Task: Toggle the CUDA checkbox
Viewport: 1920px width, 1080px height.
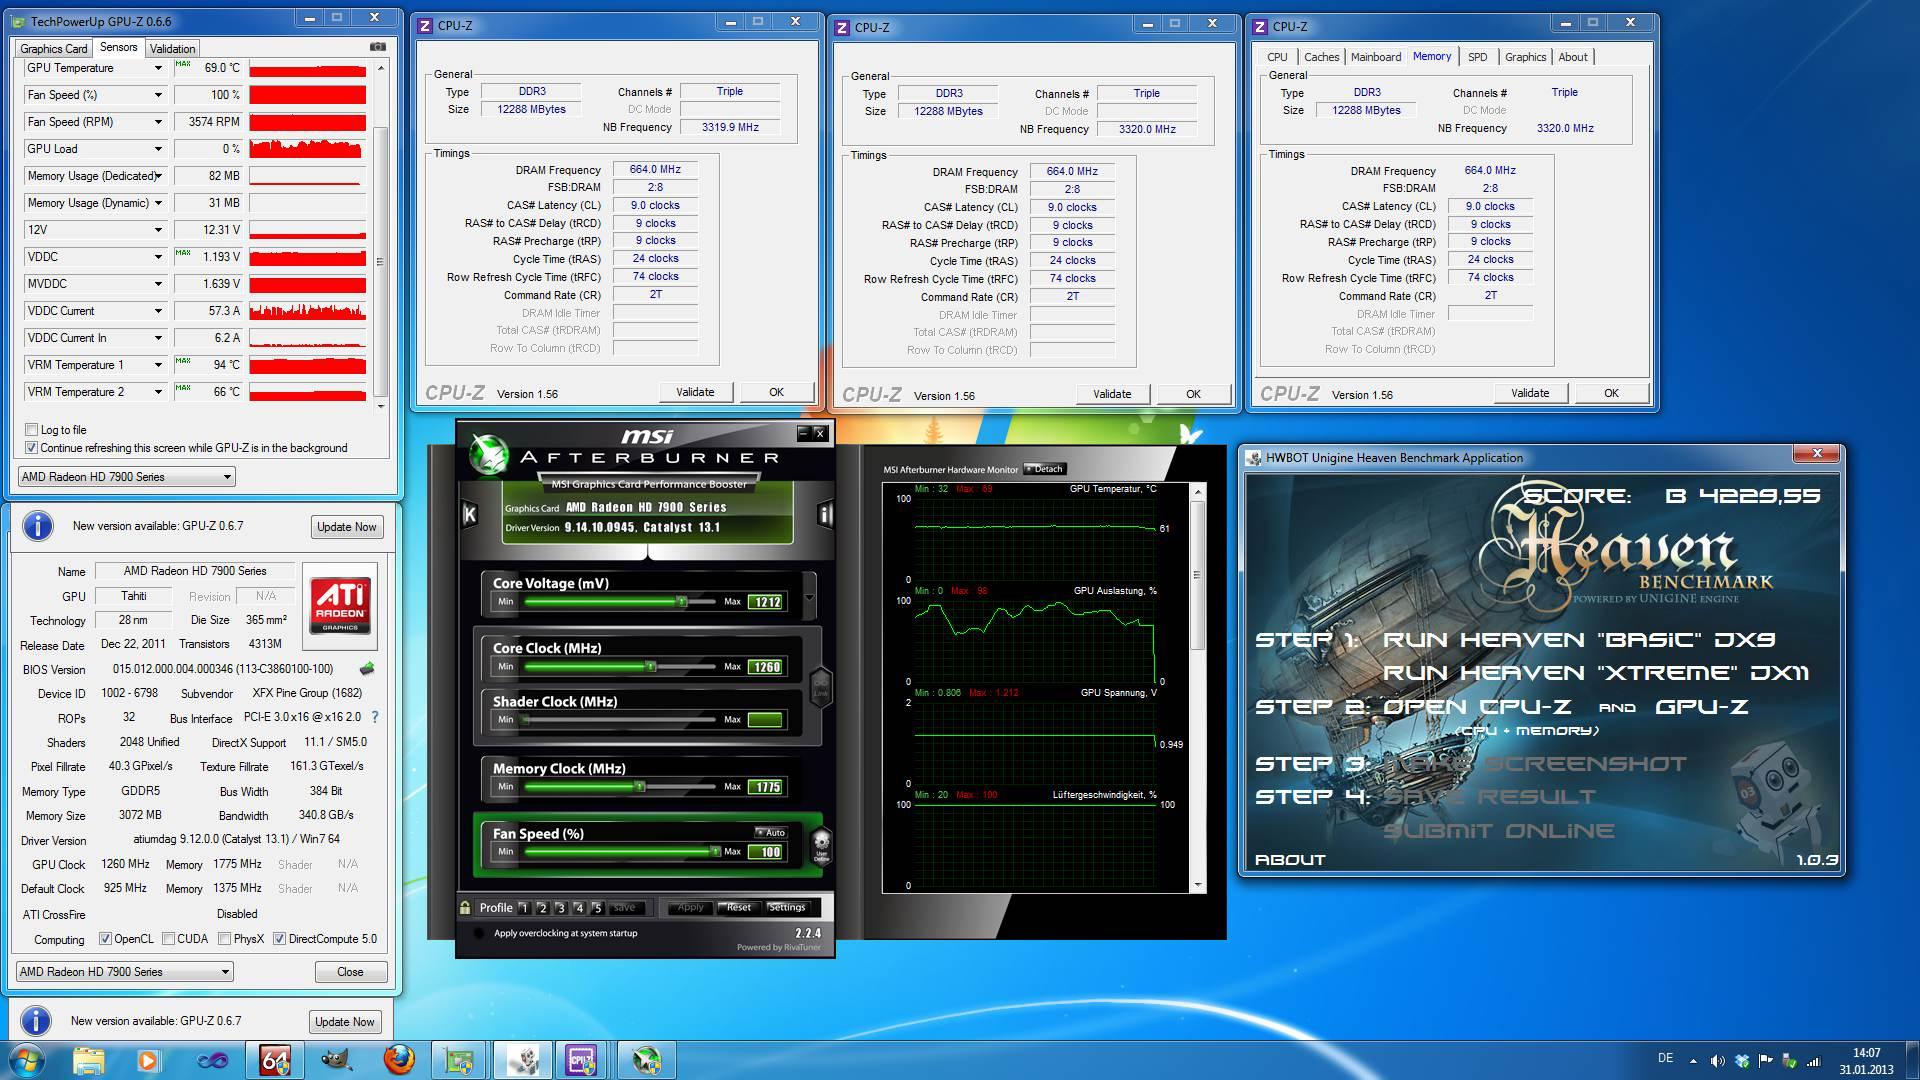Action: pos(169,939)
